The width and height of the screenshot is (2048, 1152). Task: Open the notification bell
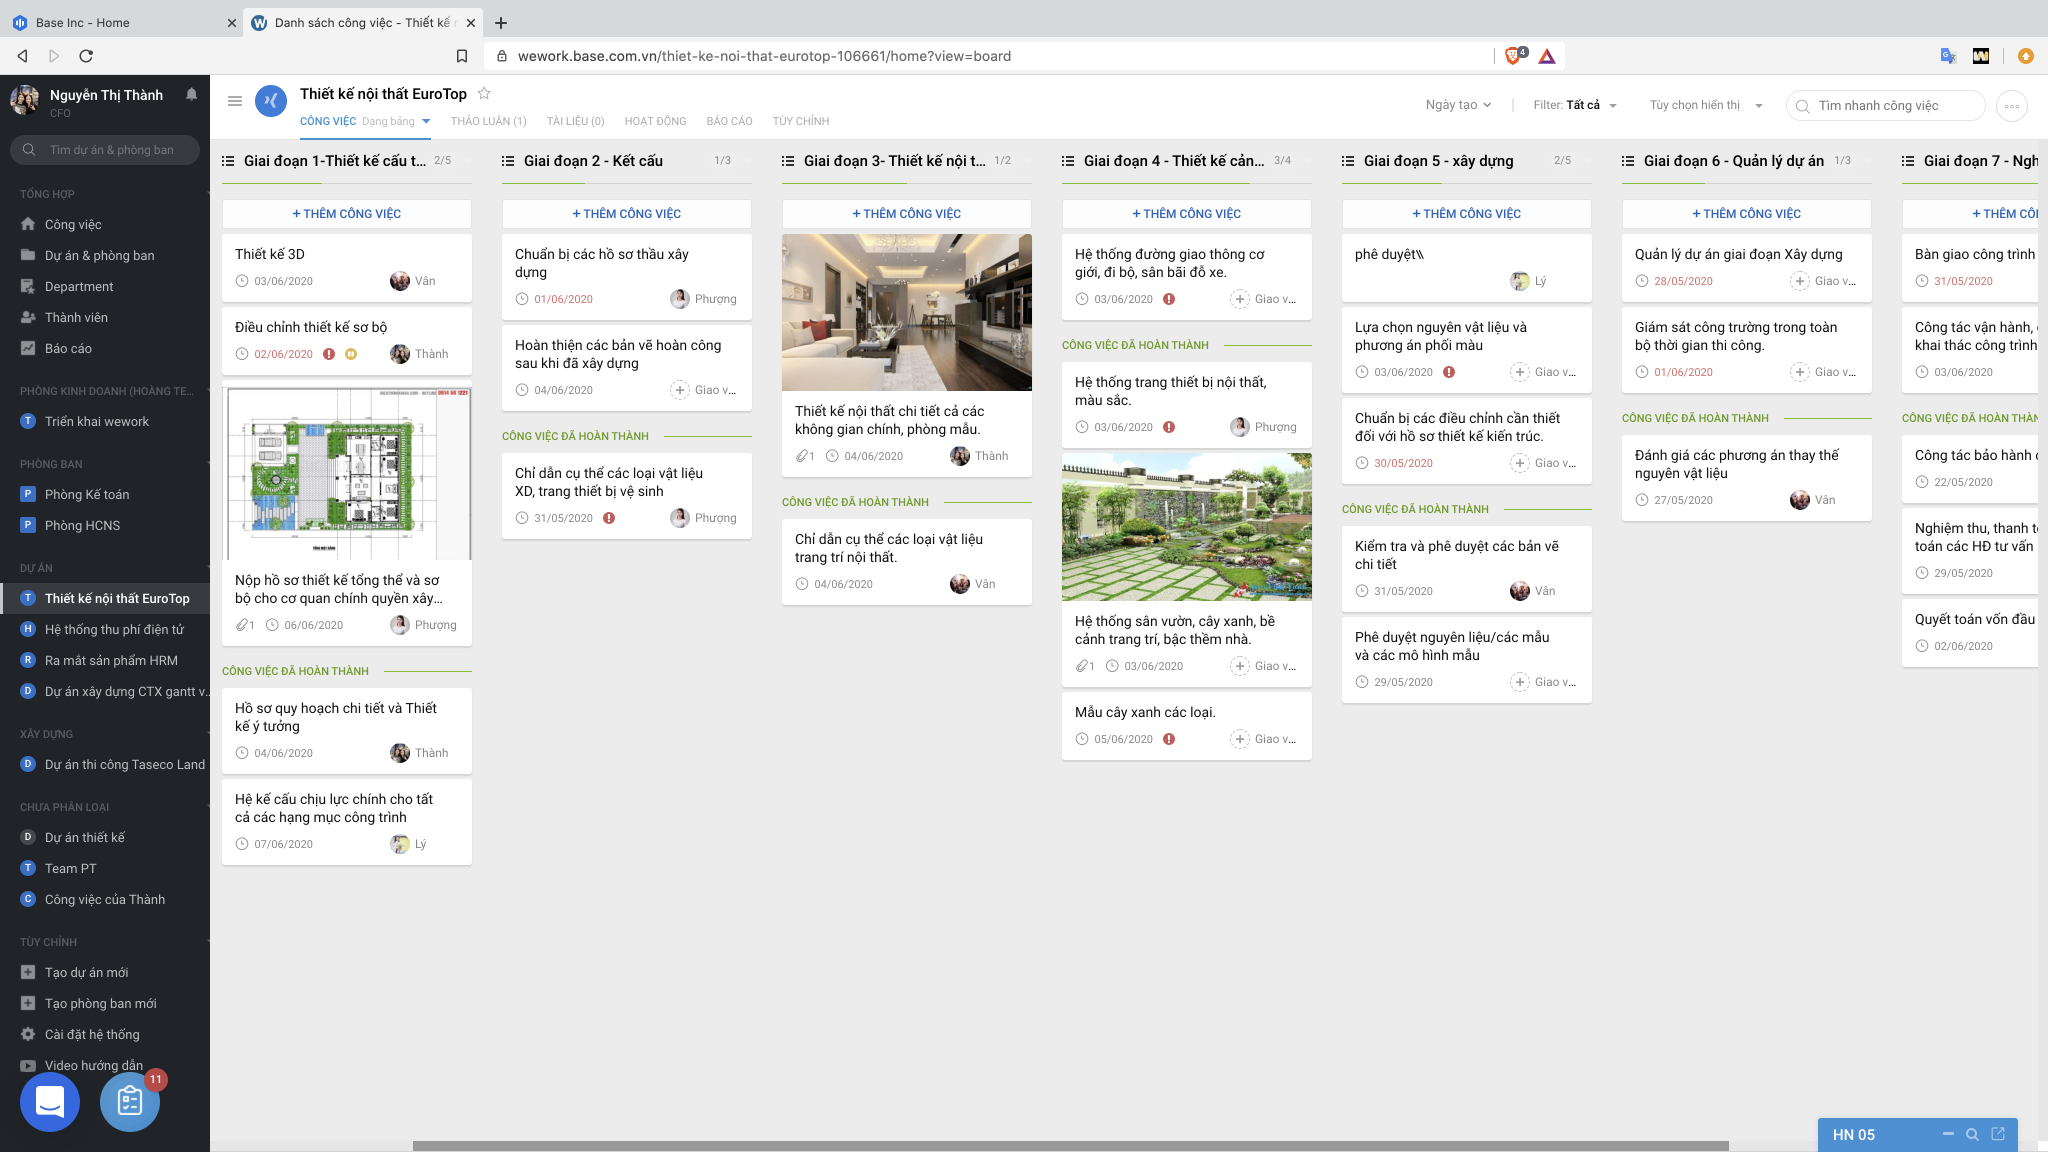190,94
